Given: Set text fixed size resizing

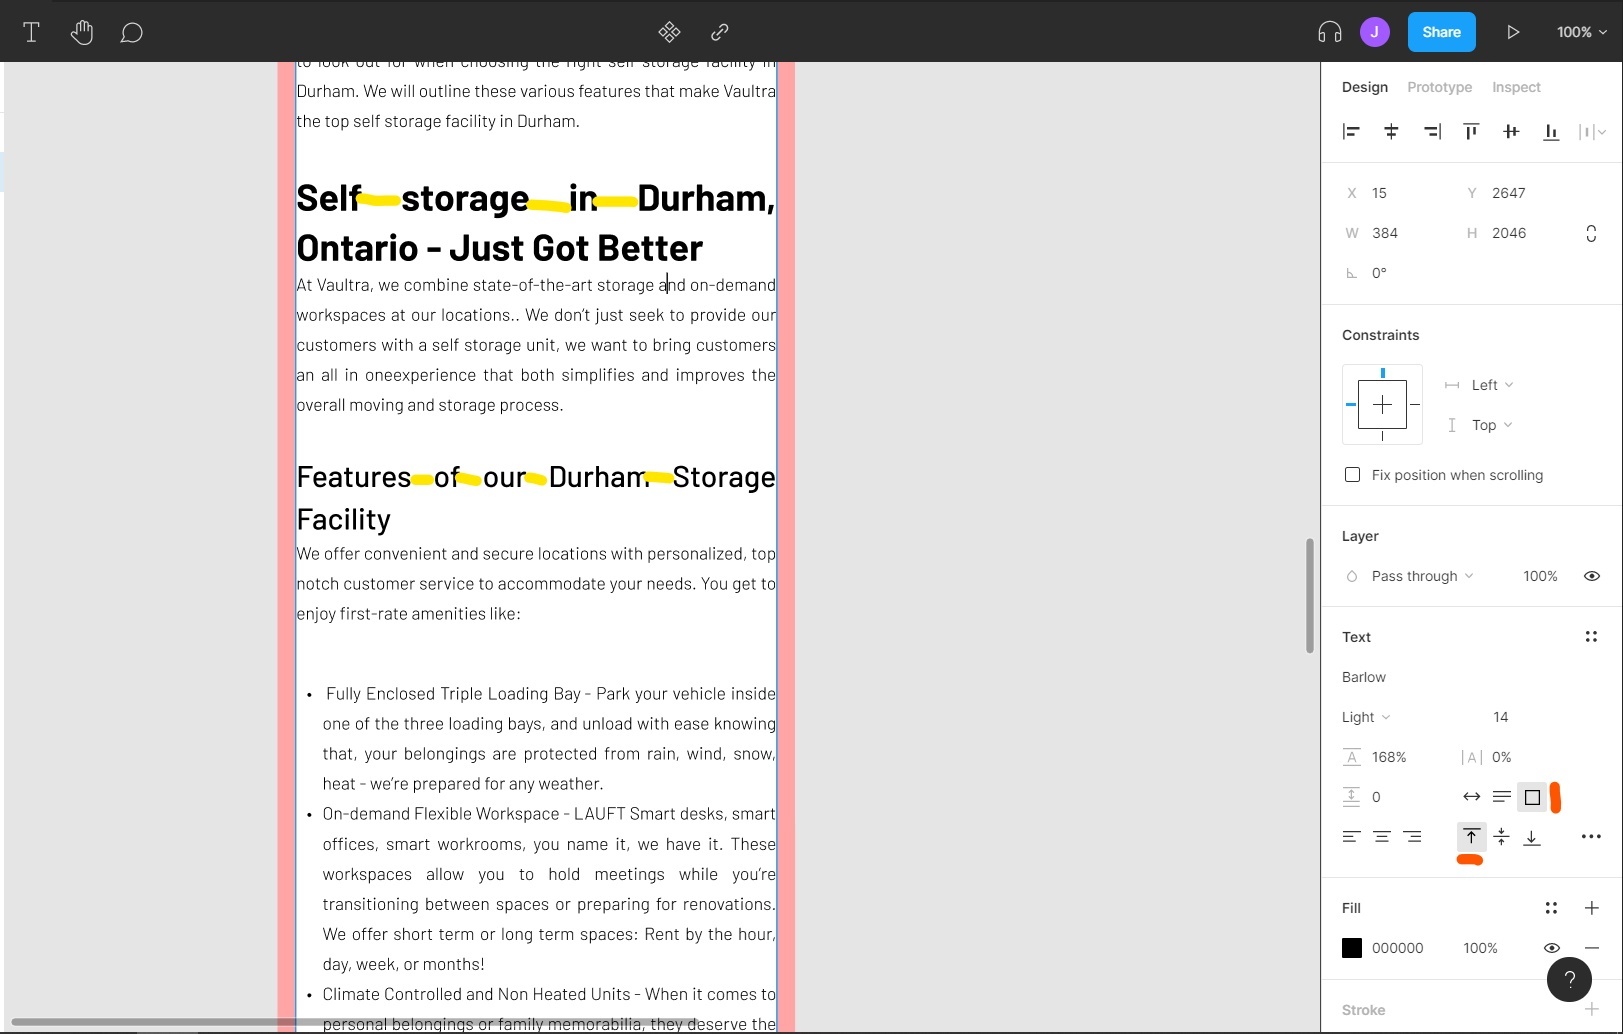Looking at the screenshot, I should 1532,797.
